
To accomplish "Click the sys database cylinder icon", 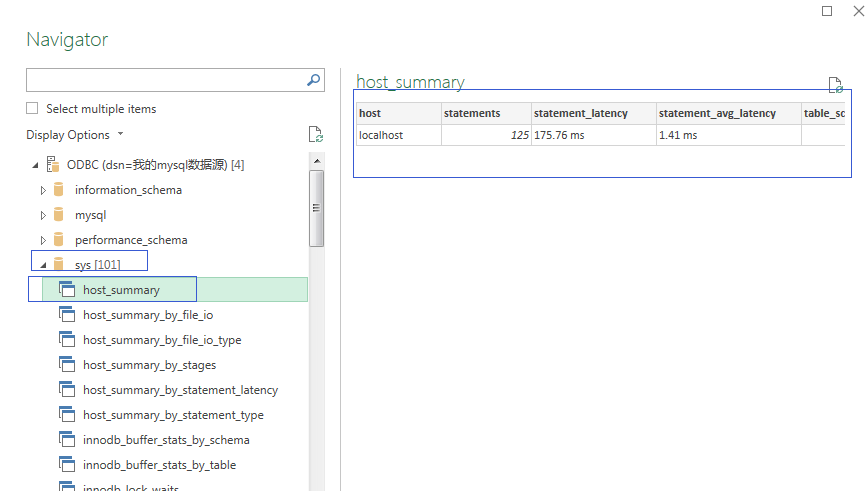I will coord(59,263).
